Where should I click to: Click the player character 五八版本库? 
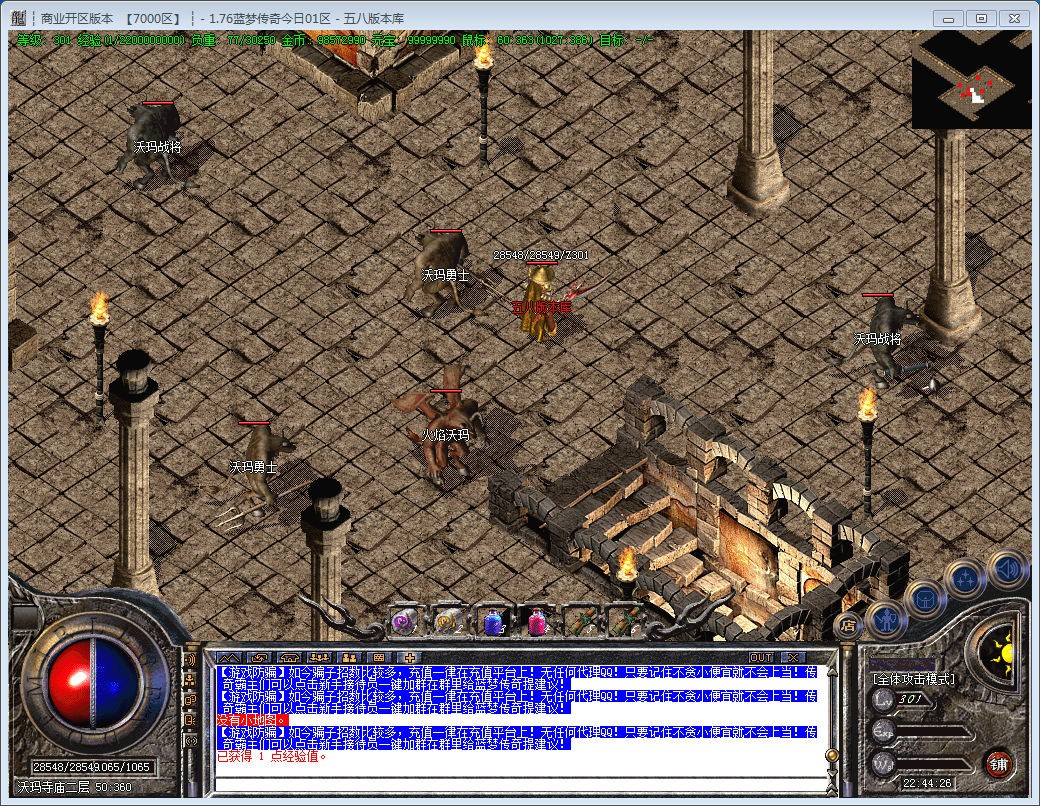pos(541,305)
